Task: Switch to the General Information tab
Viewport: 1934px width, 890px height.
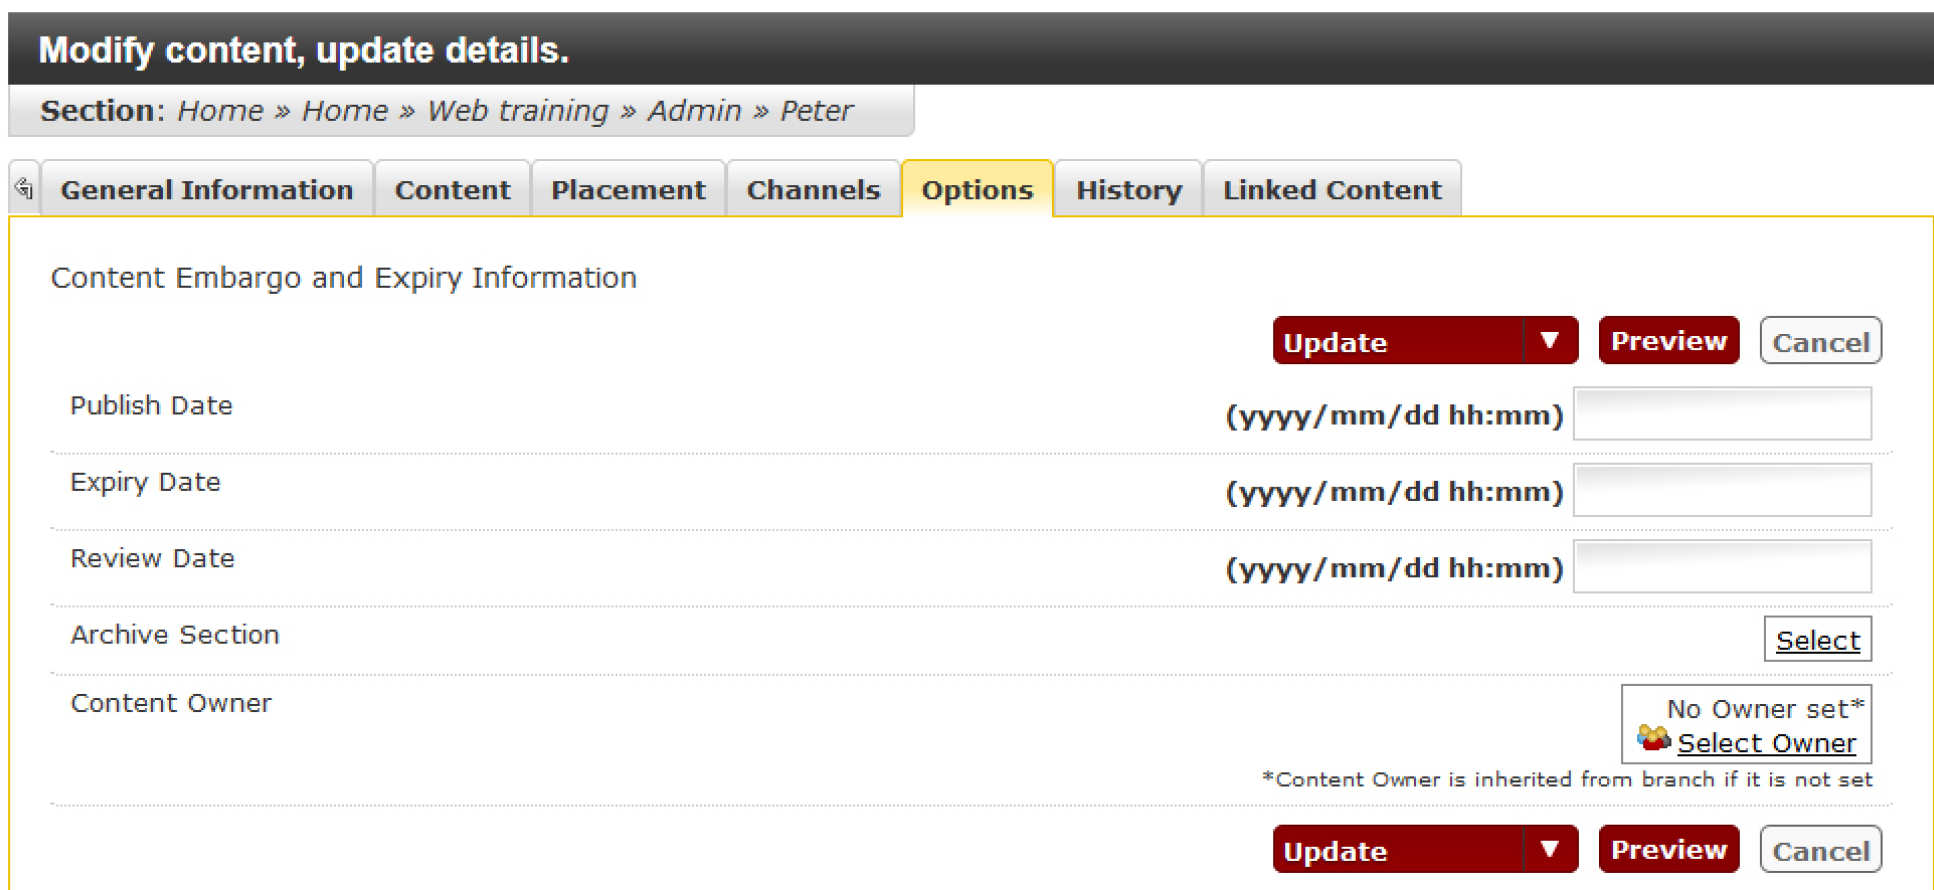Action: 206,190
